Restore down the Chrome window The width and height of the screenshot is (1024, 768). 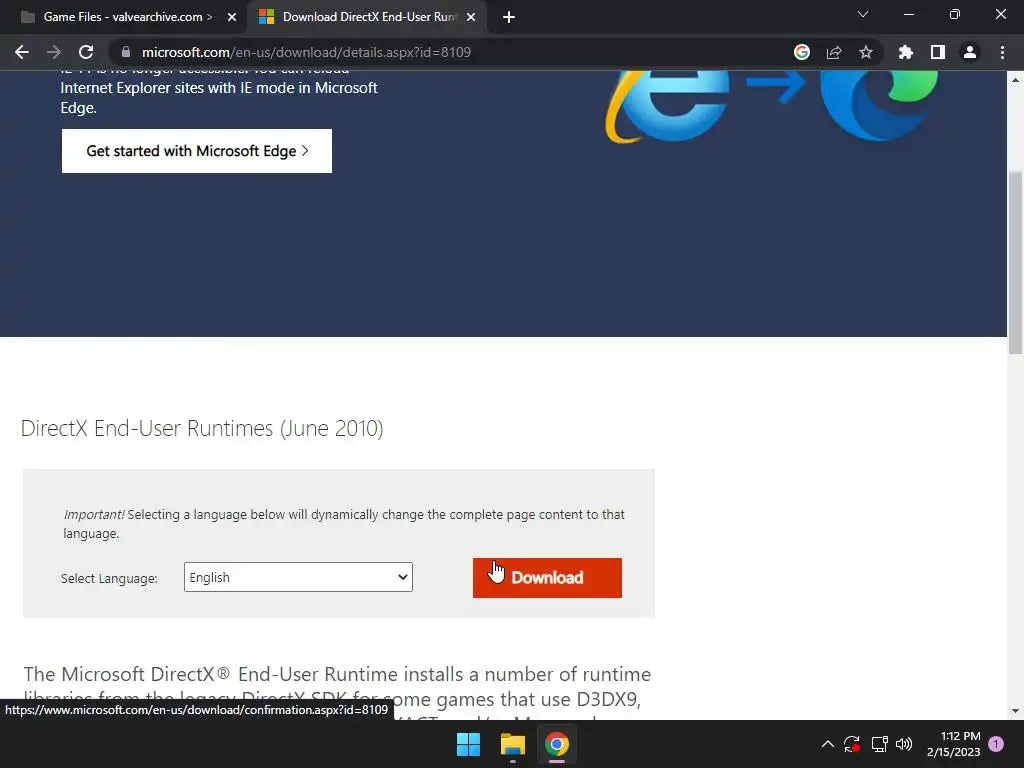click(x=954, y=14)
